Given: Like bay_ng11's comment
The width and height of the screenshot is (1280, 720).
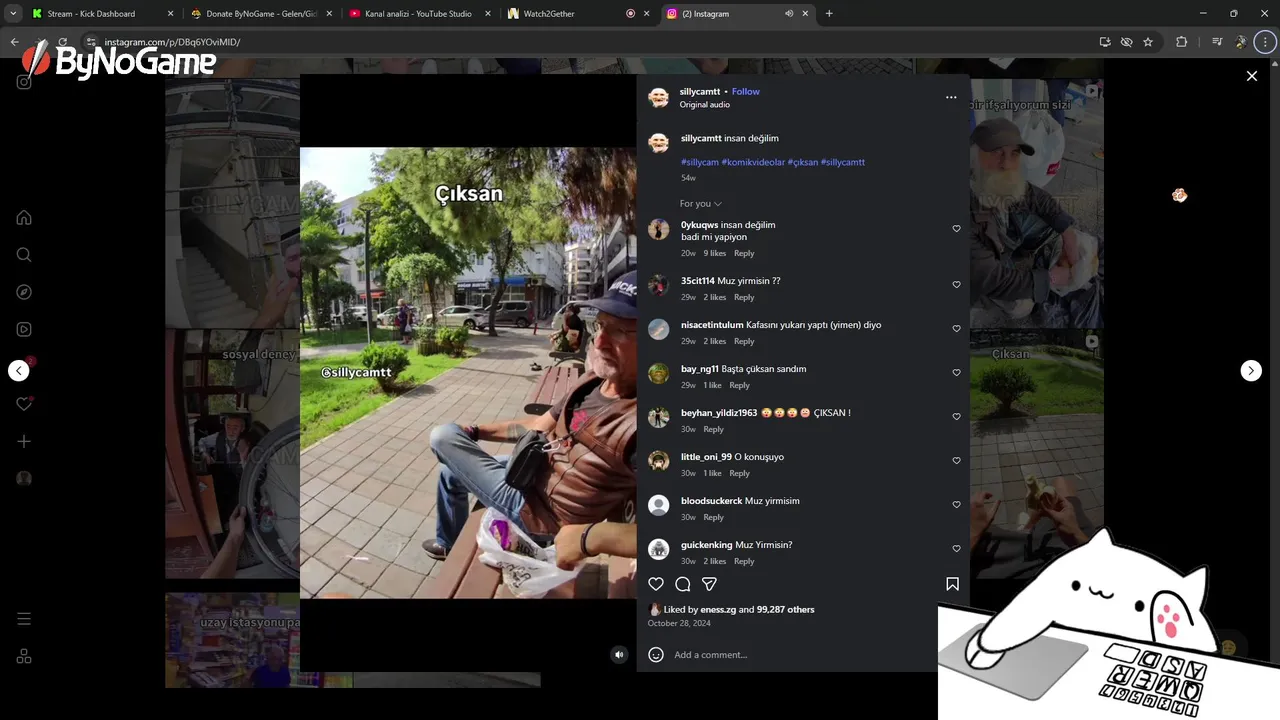Looking at the screenshot, I should [956, 373].
